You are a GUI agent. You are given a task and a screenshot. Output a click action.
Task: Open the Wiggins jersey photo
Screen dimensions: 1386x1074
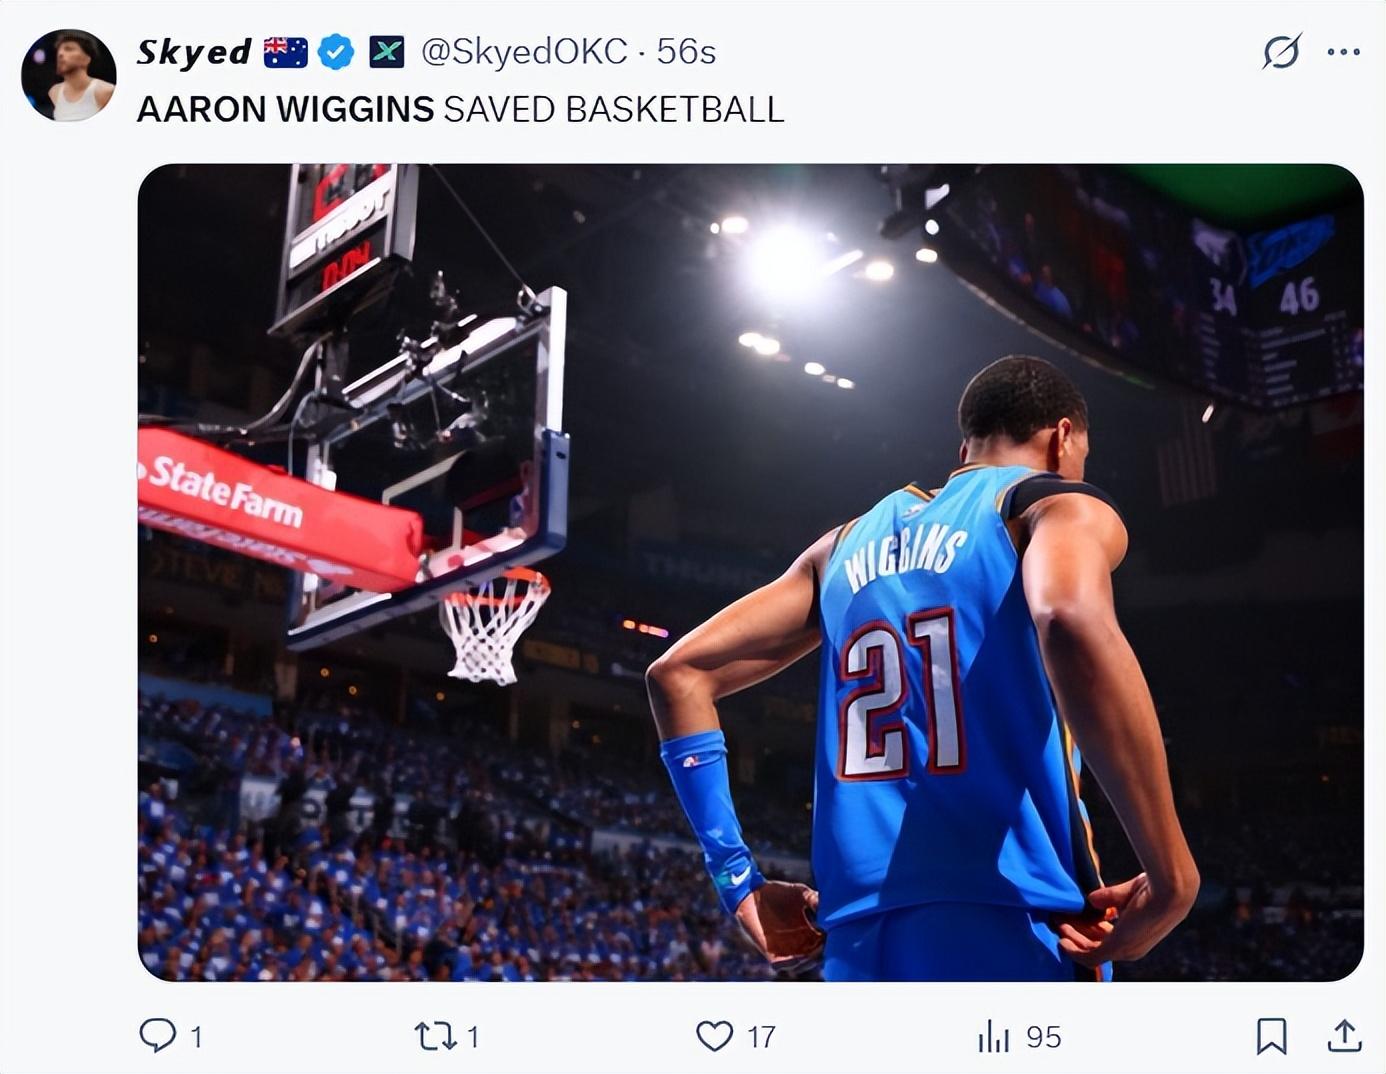(x=750, y=572)
